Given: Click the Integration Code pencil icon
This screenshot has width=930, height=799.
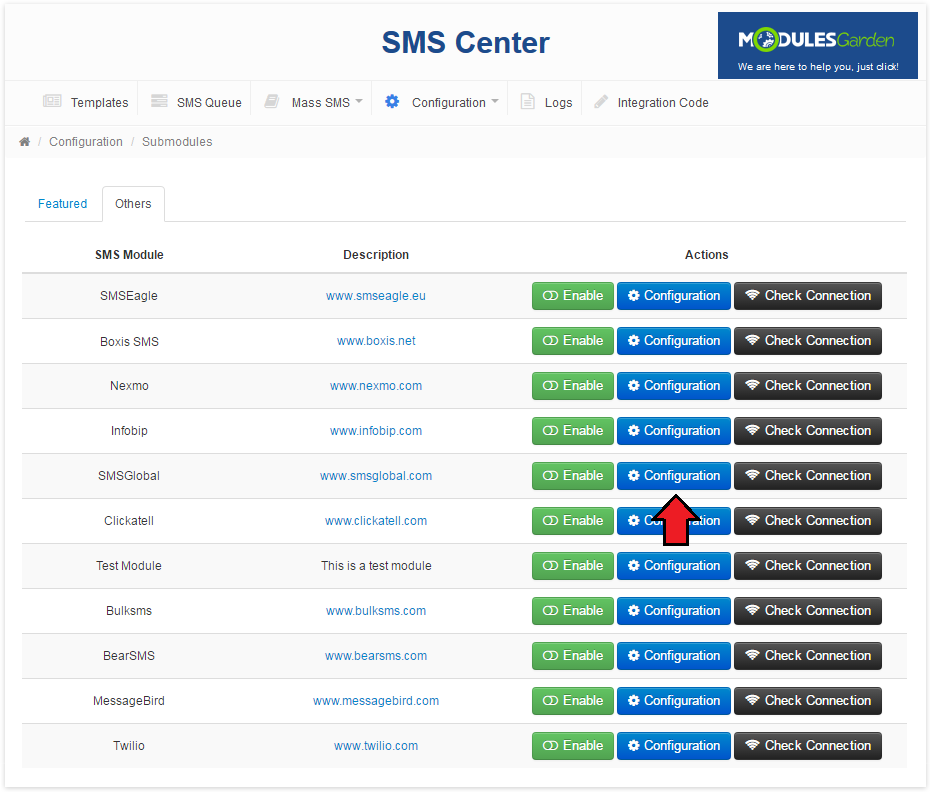Looking at the screenshot, I should click(601, 101).
